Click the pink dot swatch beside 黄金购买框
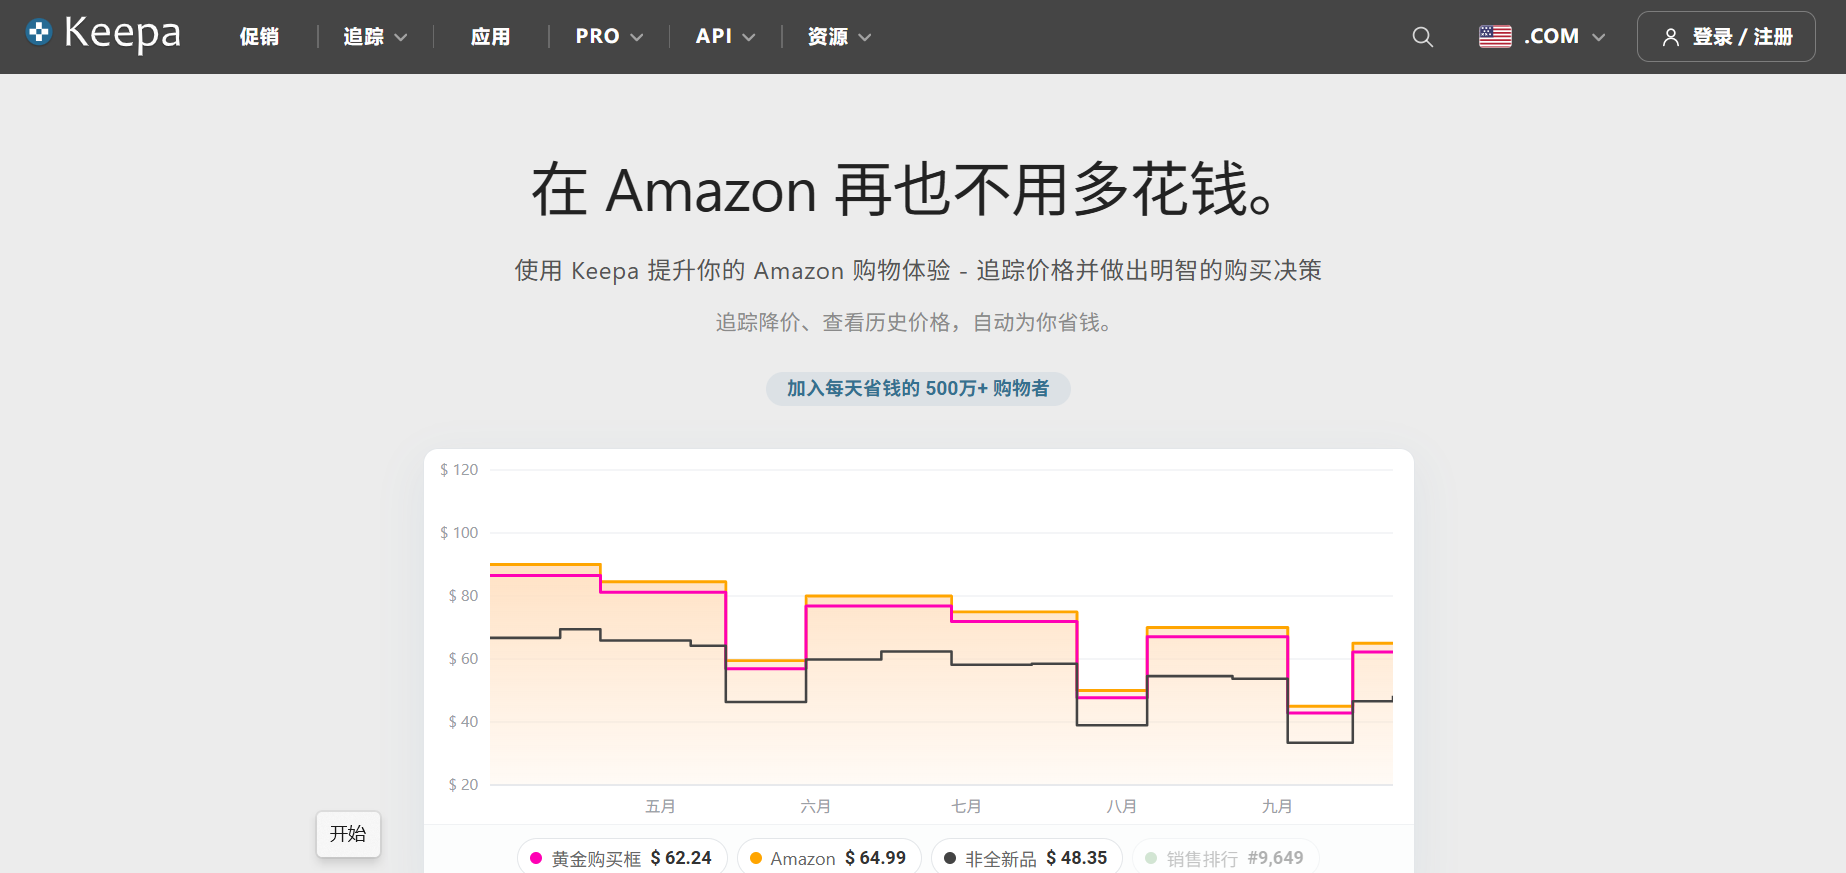 point(536,858)
